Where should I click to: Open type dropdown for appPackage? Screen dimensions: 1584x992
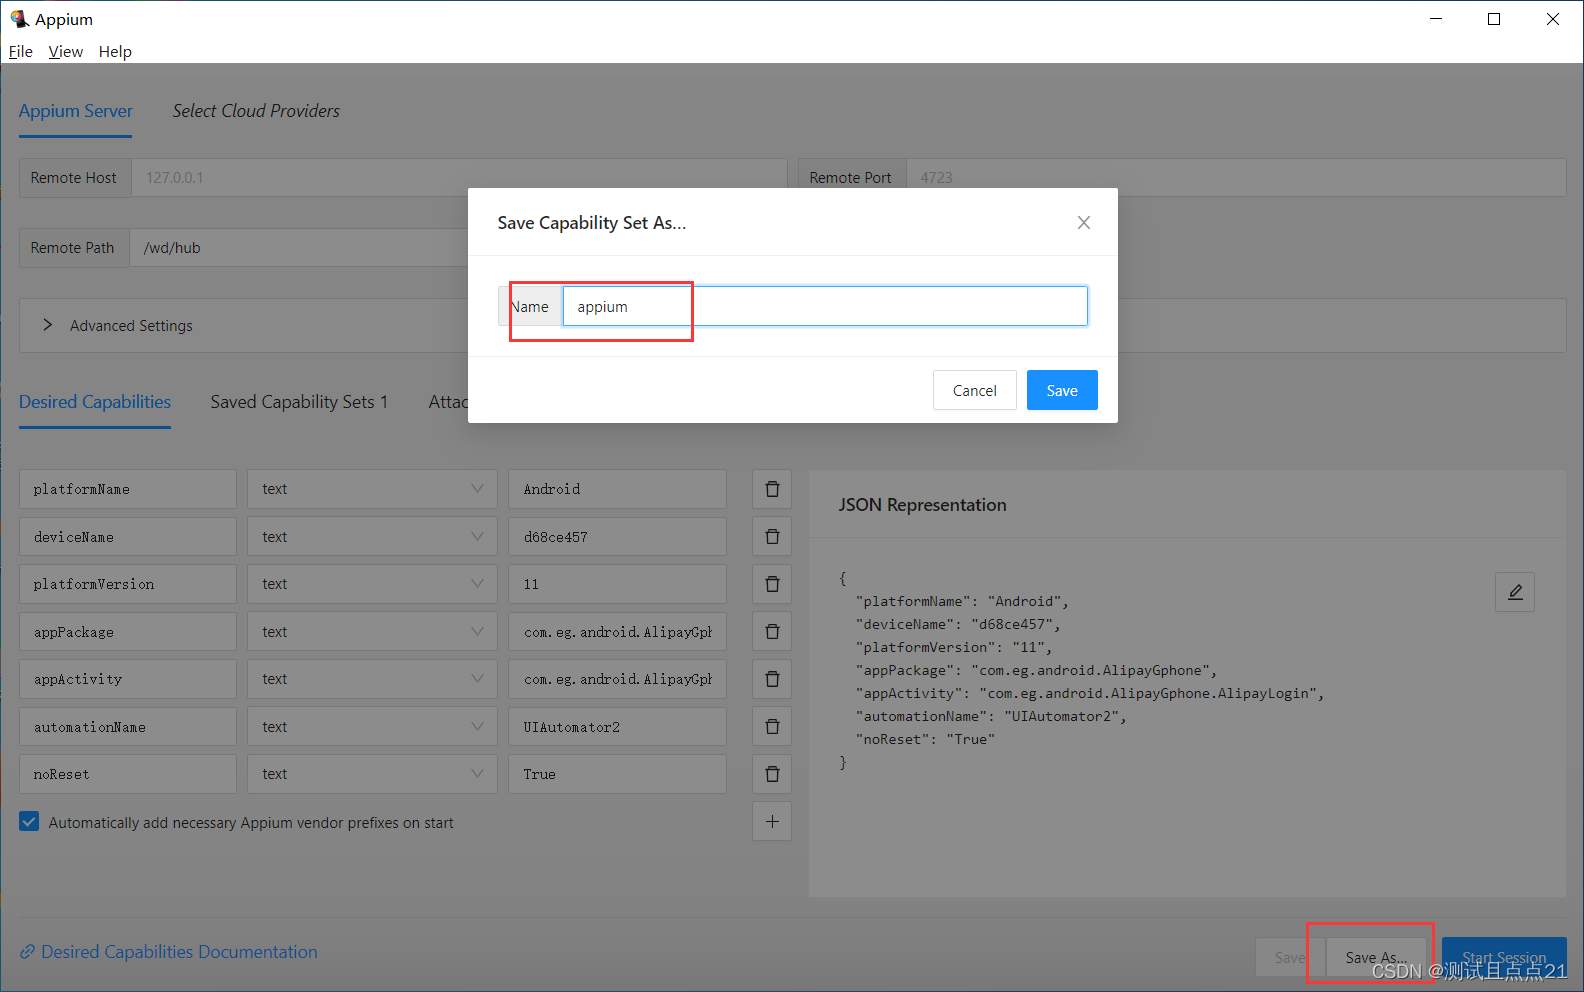[x=372, y=632]
